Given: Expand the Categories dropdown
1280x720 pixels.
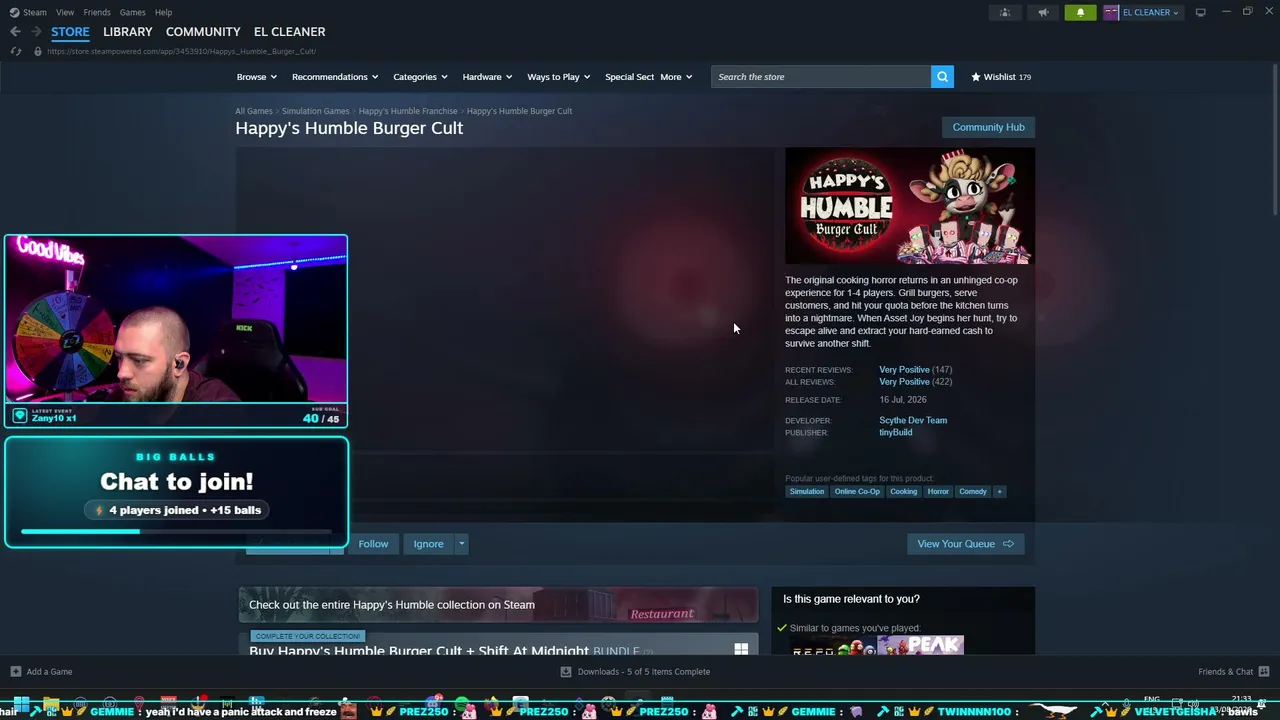Looking at the screenshot, I should coord(420,77).
